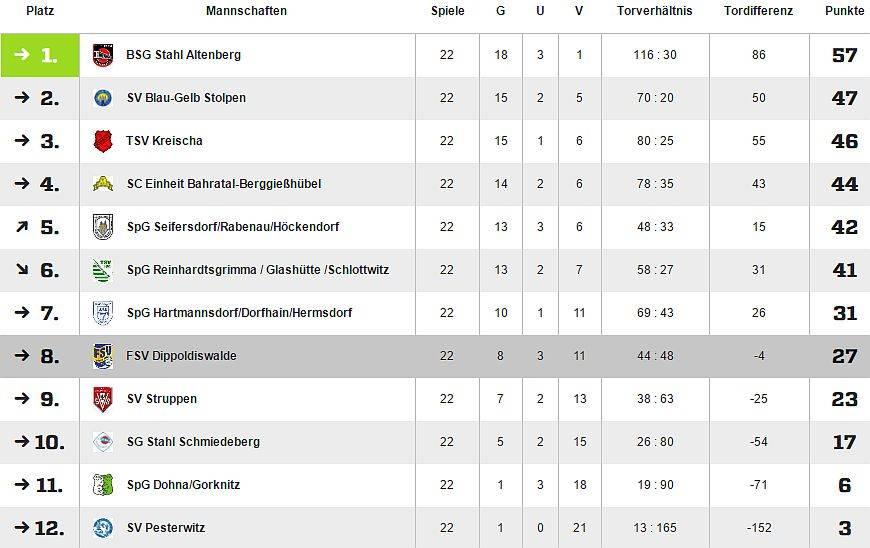
Task: Click the SV Pesterwitz round logo
Action: point(103,528)
